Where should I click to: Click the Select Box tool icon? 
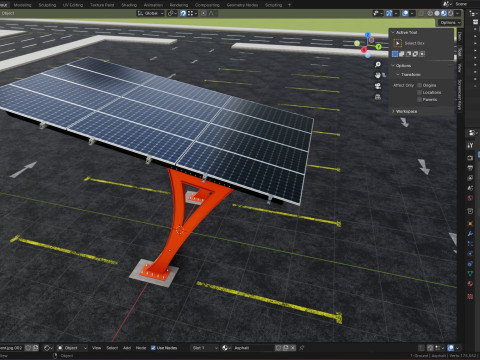(x=397, y=43)
